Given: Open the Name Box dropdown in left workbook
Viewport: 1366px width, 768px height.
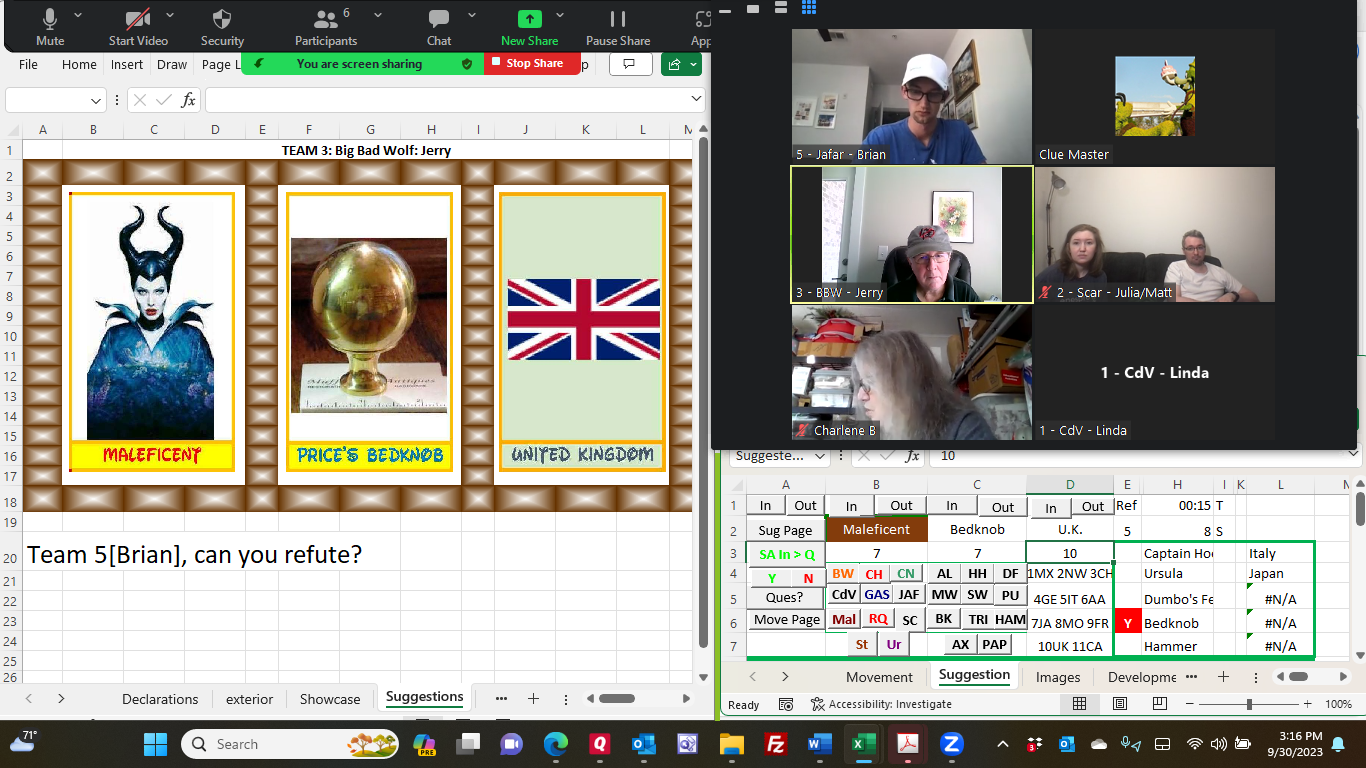Looking at the screenshot, I should tap(97, 100).
